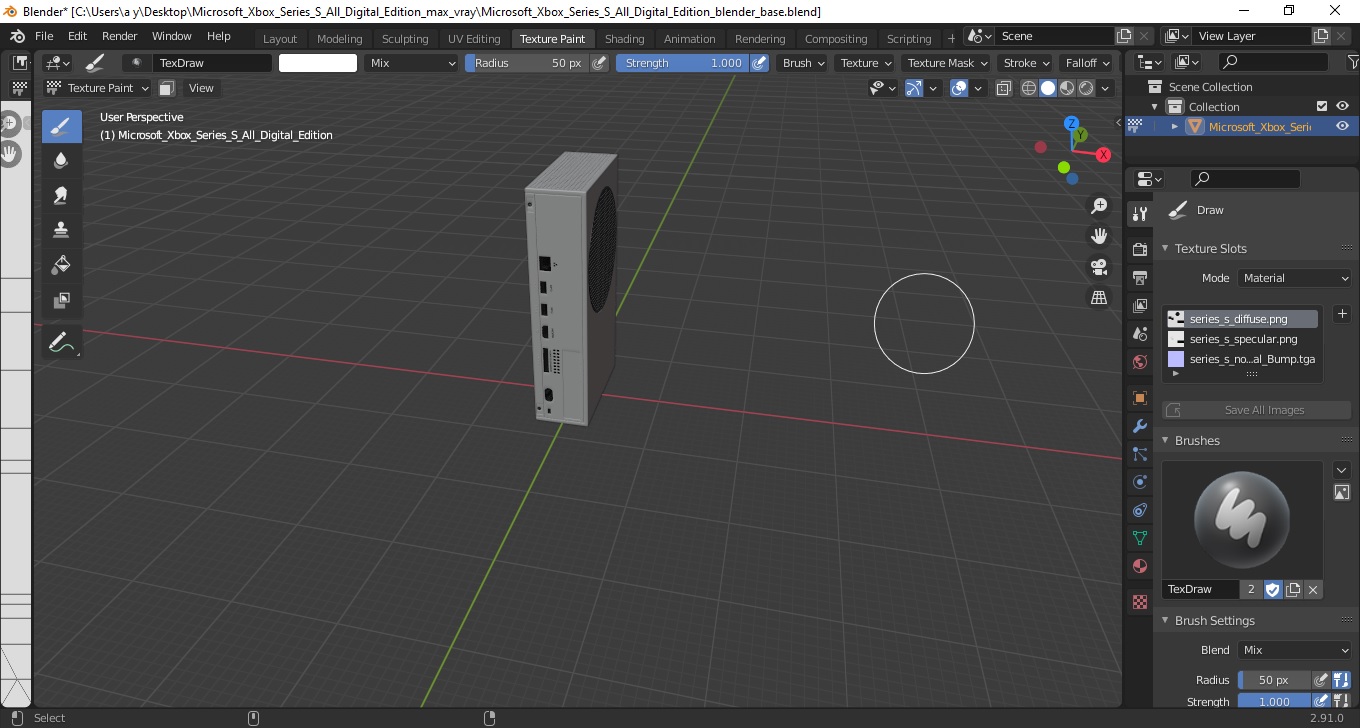
Task: Open Brush Settings Blend Mix dropdown
Action: pyautogui.click(x=1295, y=650)
